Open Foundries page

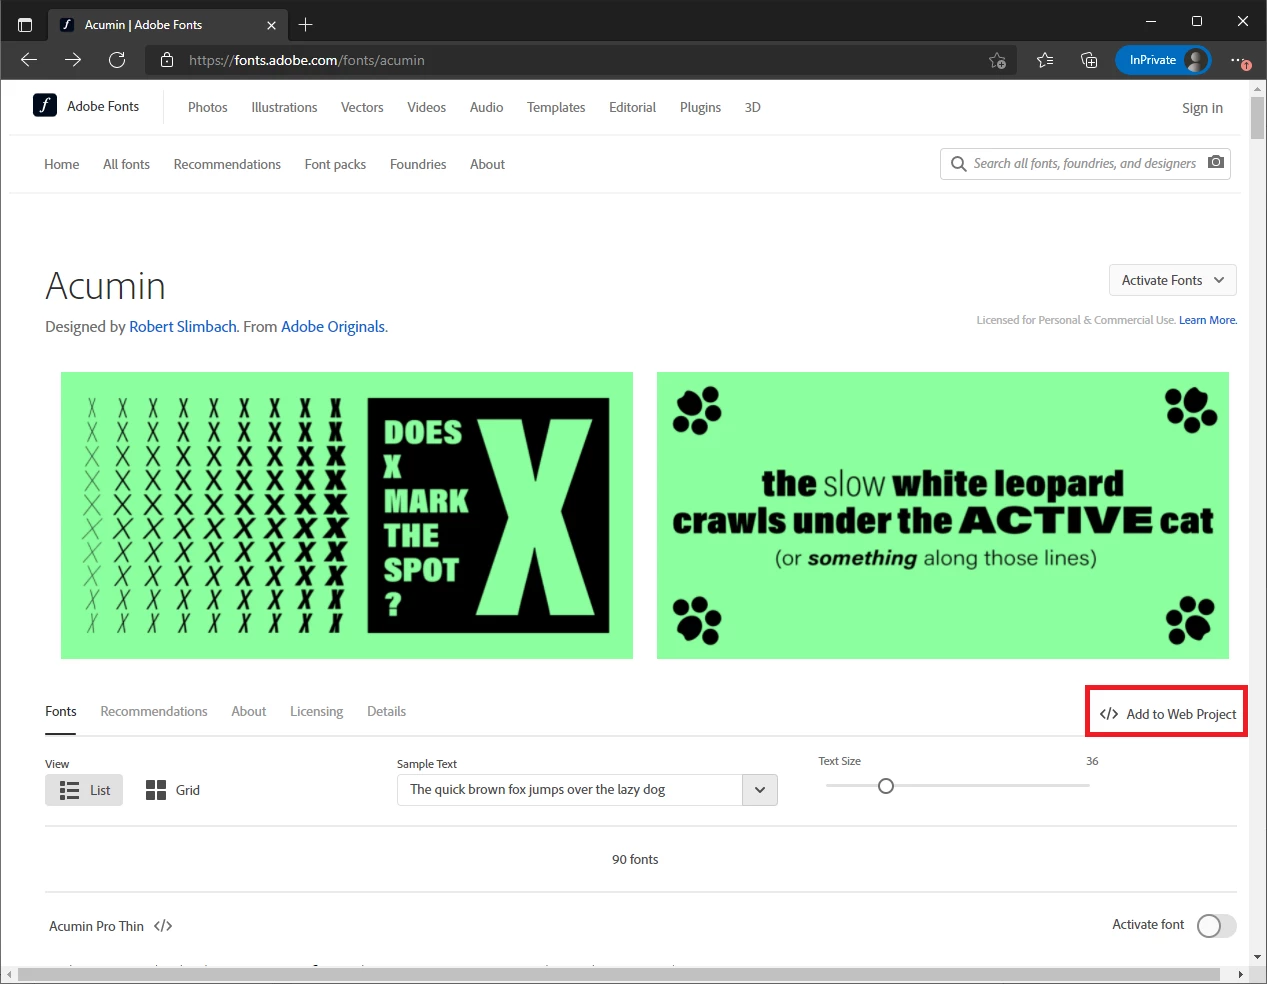[418, 164]
